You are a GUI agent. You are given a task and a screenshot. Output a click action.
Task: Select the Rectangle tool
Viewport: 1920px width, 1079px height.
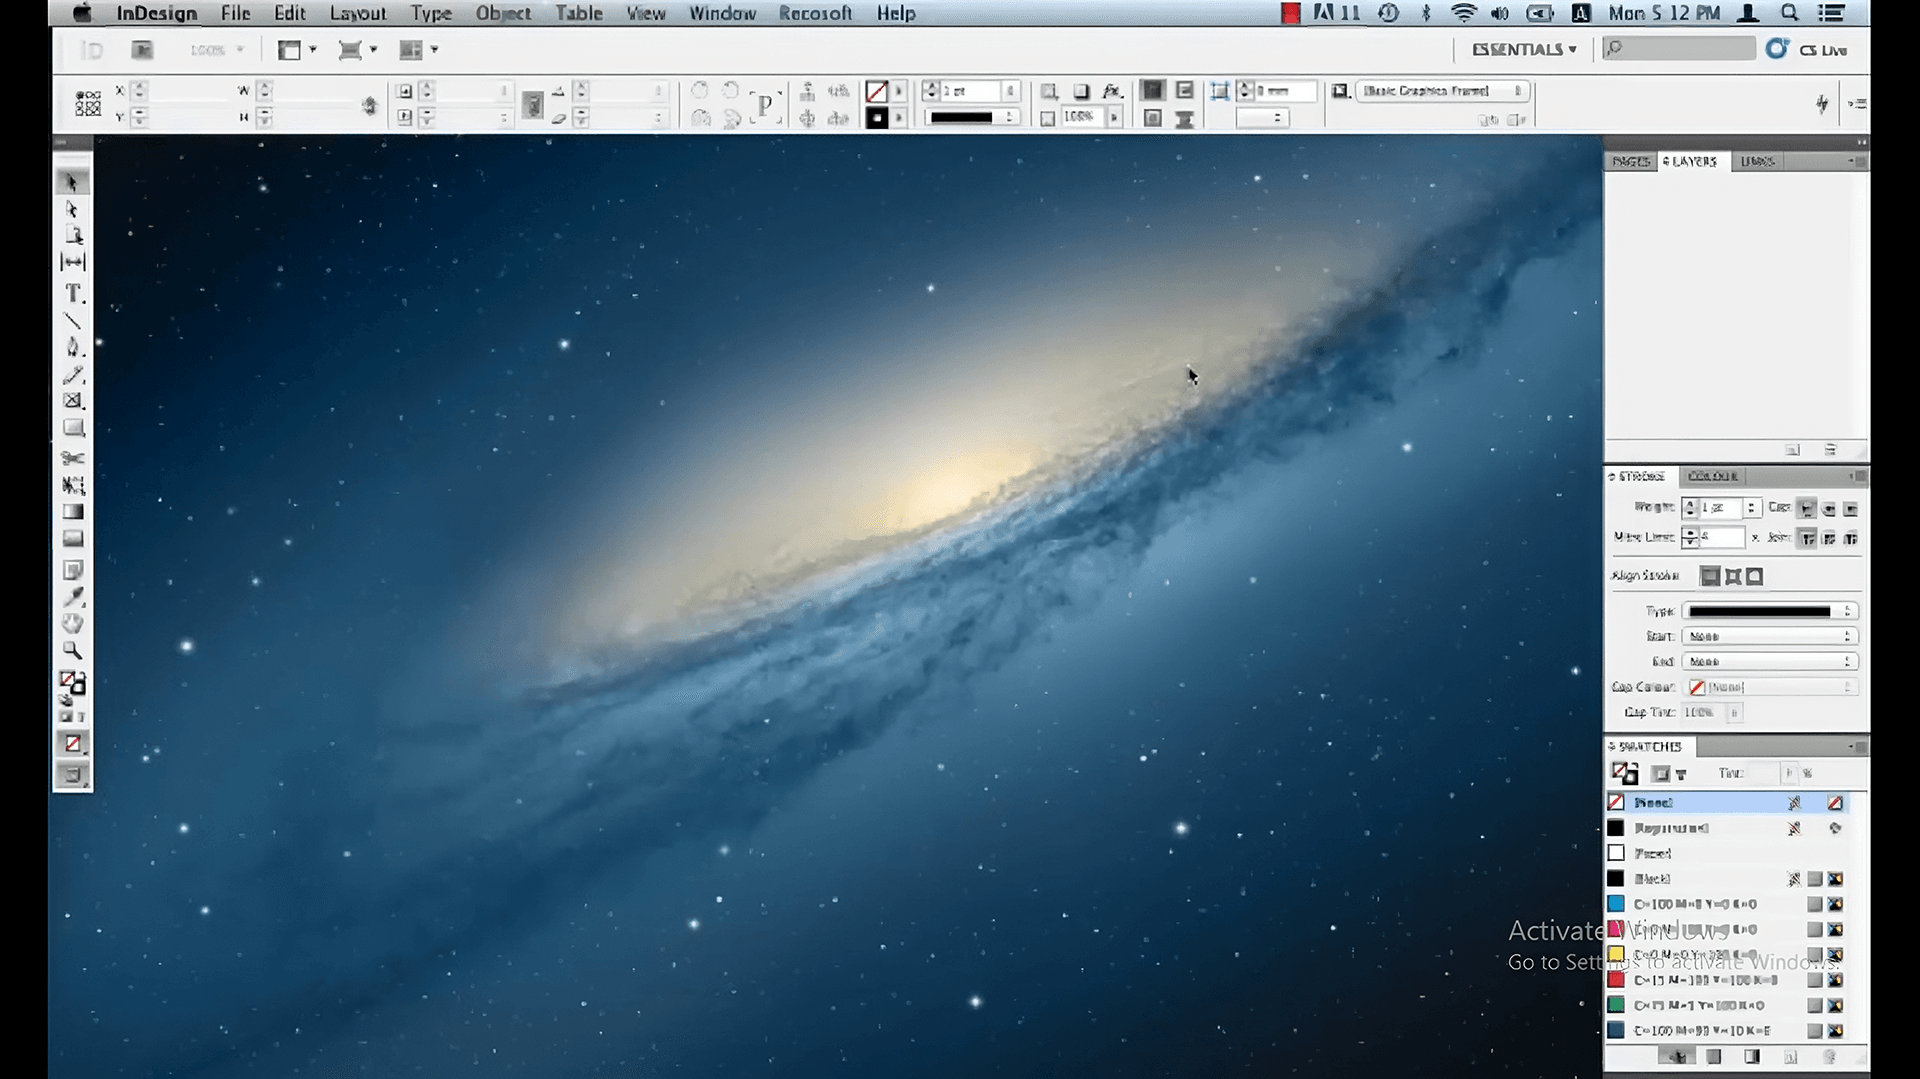[x=73, y=428]
